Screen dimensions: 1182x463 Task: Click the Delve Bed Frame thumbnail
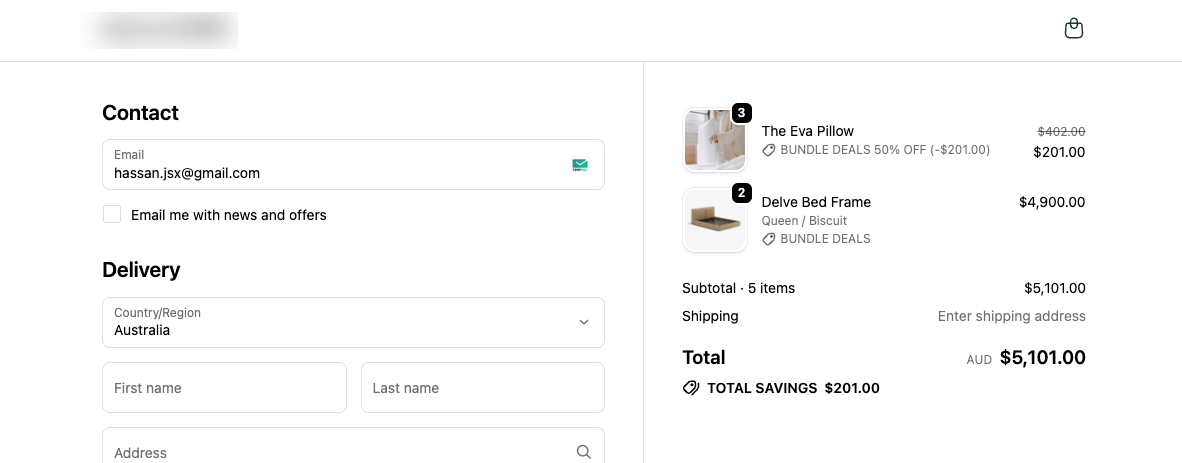714,220
